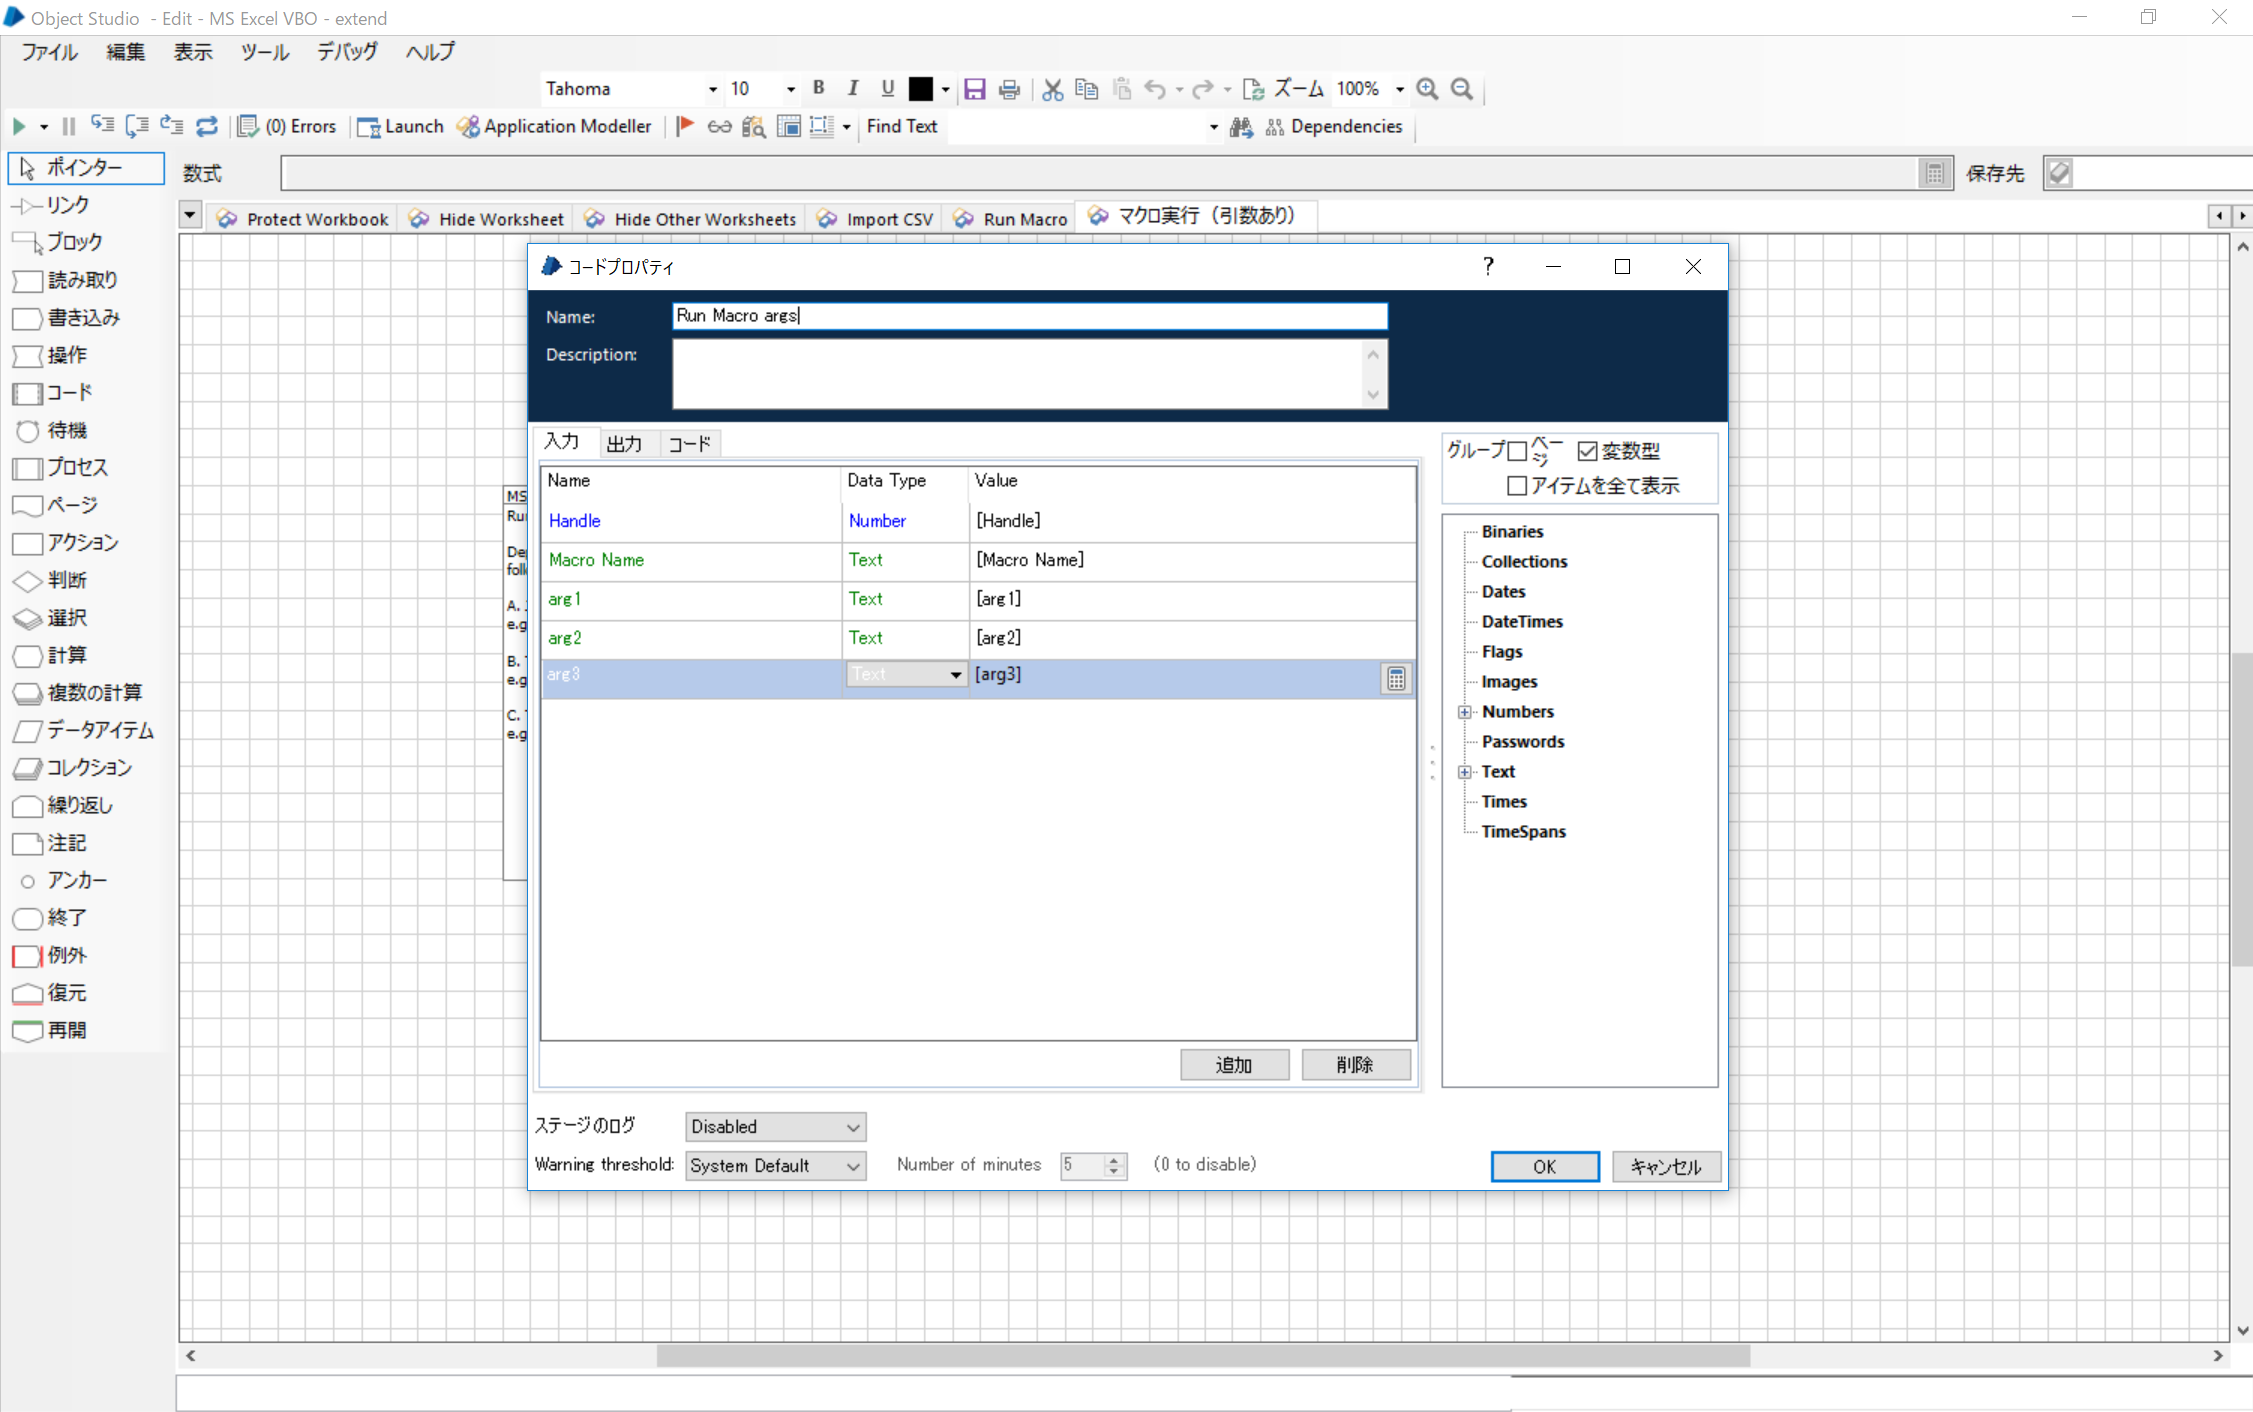Open arg3 Data Type dropdown
Viewport: 2253px width, 1412px height.
(x=955, y=675)
